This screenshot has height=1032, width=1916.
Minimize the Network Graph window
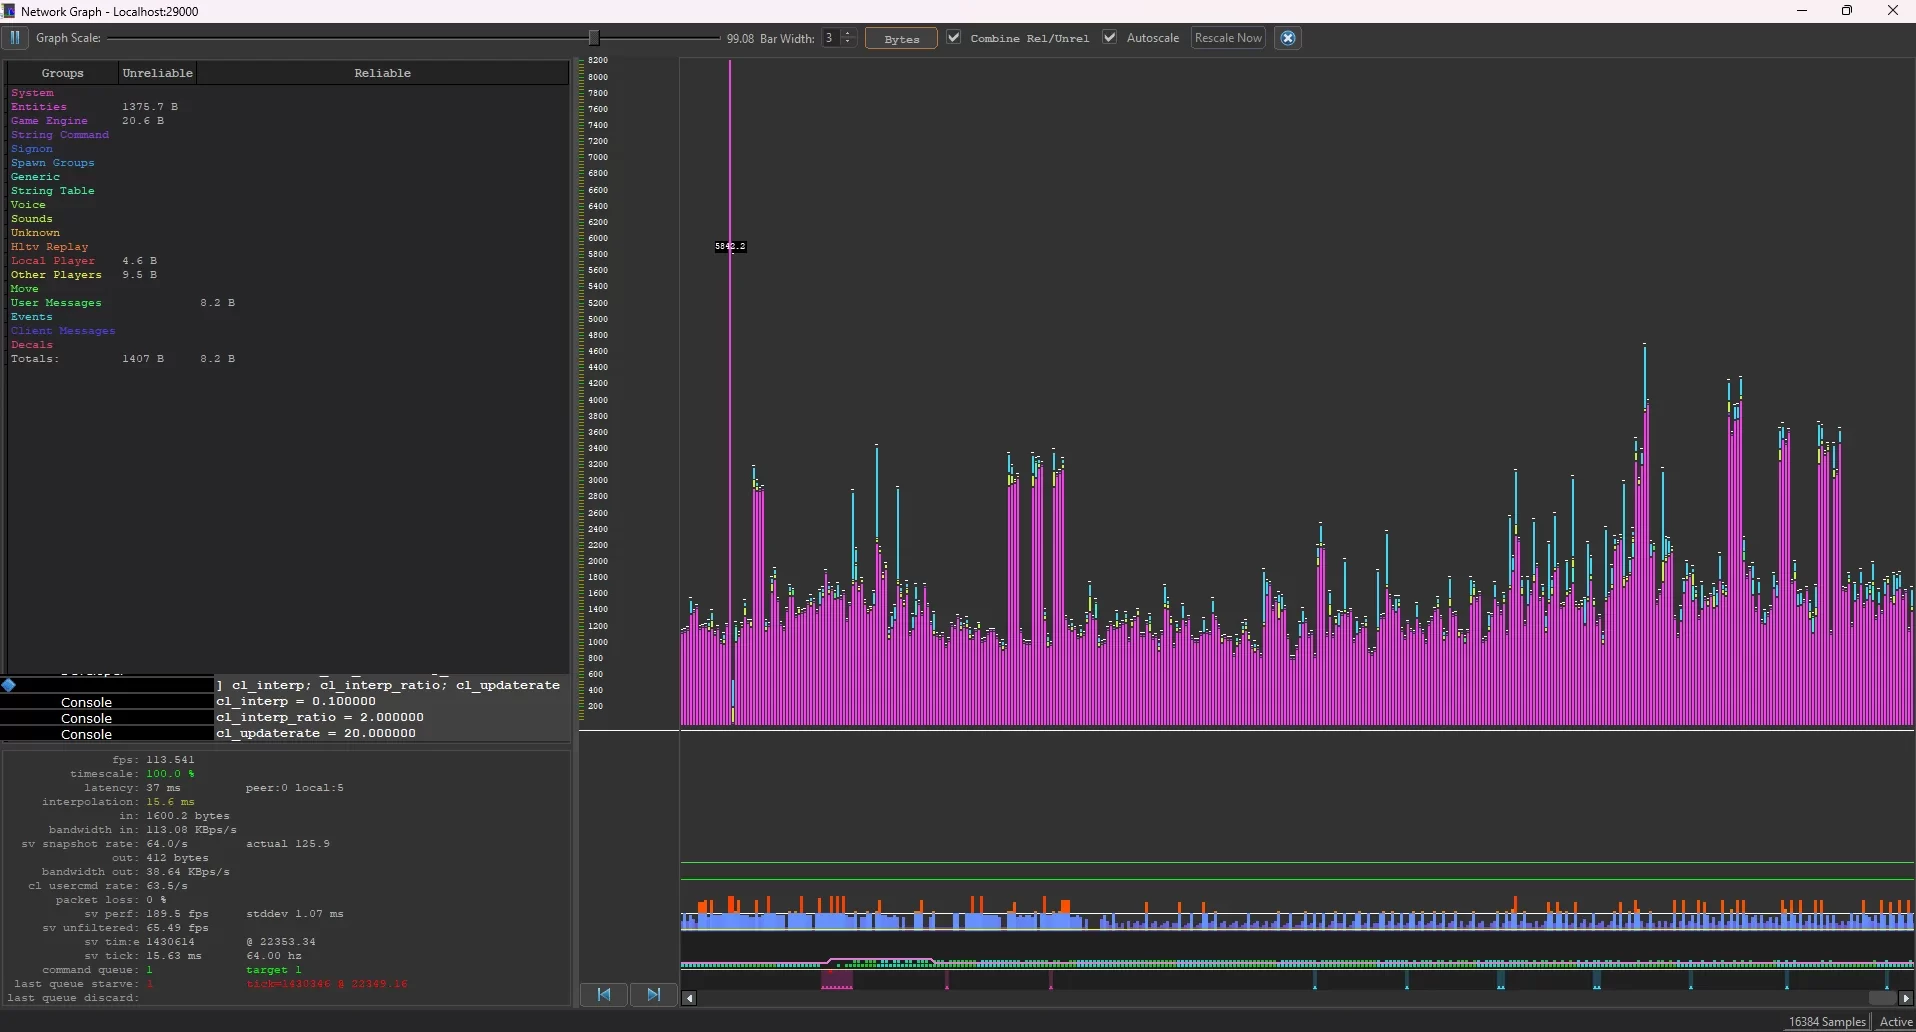pos(1802,11)
